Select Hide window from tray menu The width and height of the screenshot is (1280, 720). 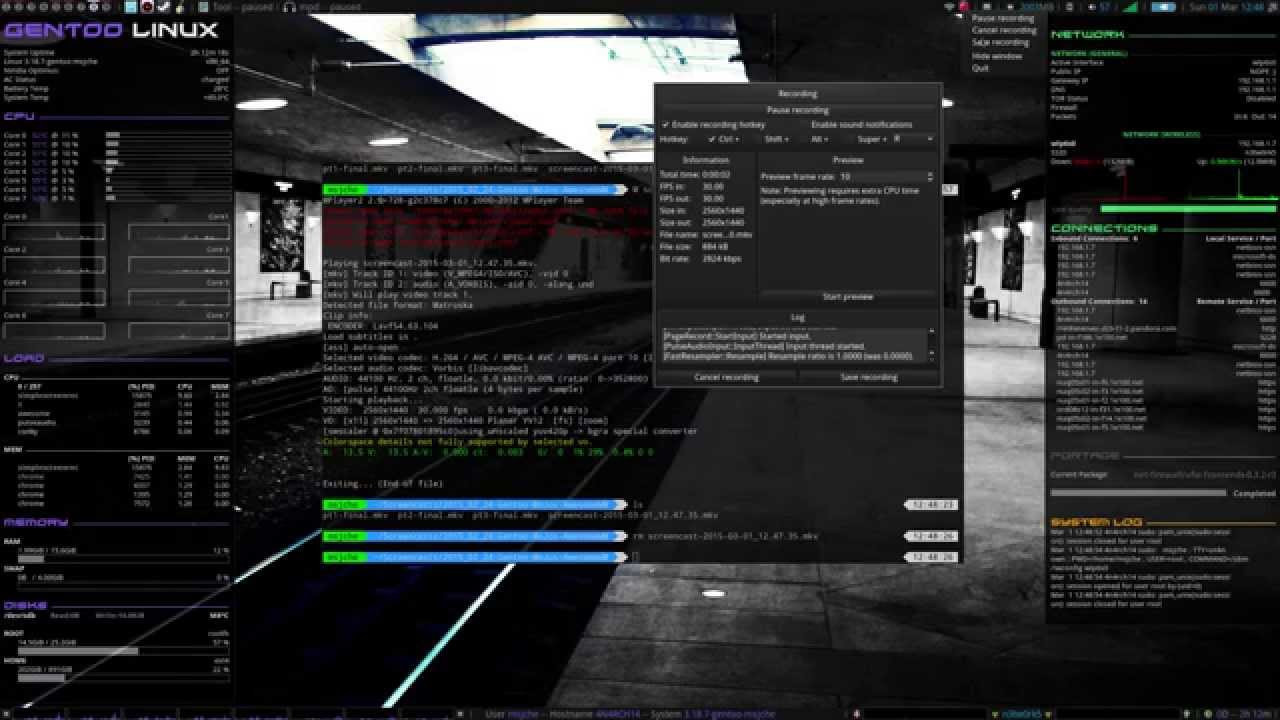coord(997,56)
